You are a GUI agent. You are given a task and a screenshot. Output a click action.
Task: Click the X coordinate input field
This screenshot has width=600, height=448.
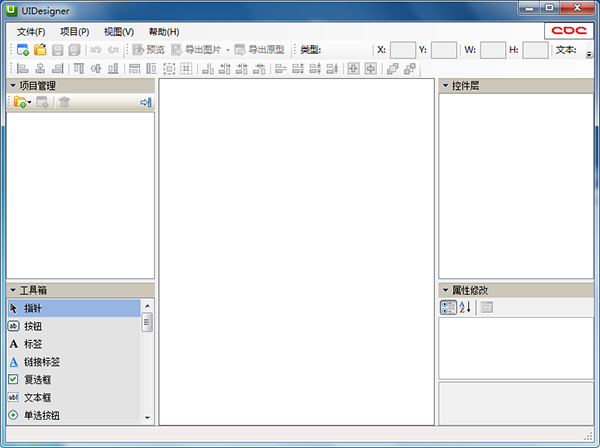click(x=402, y=49)
